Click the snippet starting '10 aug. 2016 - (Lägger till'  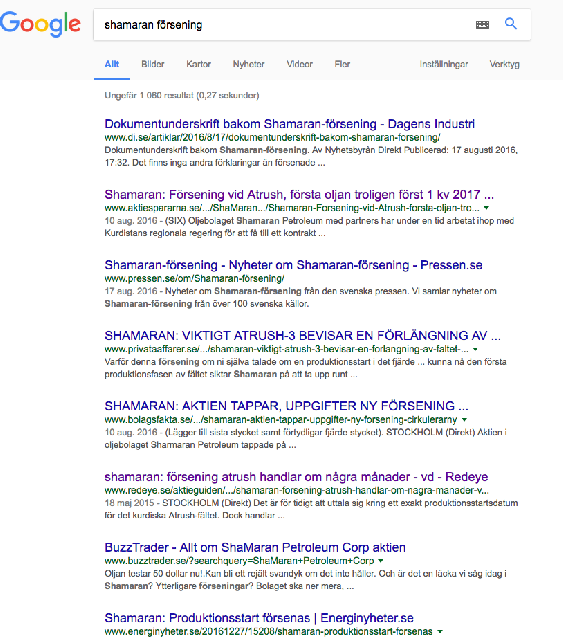(305, 439)
